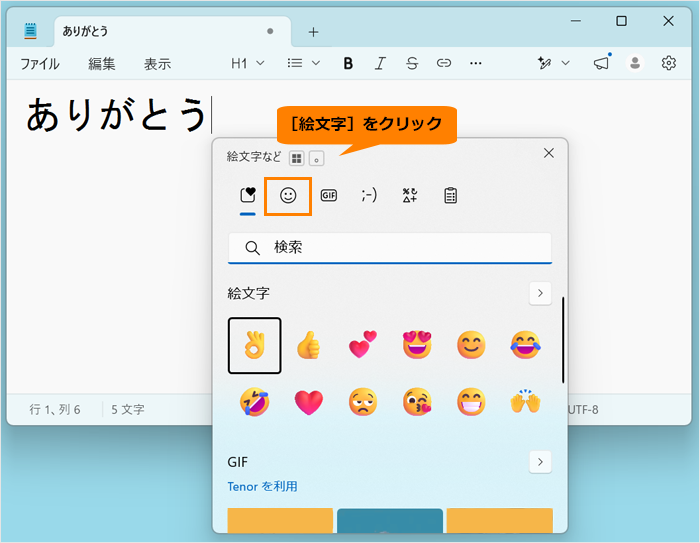Insert the smiling blush face emoji
Viewport: 700px width, 543px height.
click(x=471, y=345)
